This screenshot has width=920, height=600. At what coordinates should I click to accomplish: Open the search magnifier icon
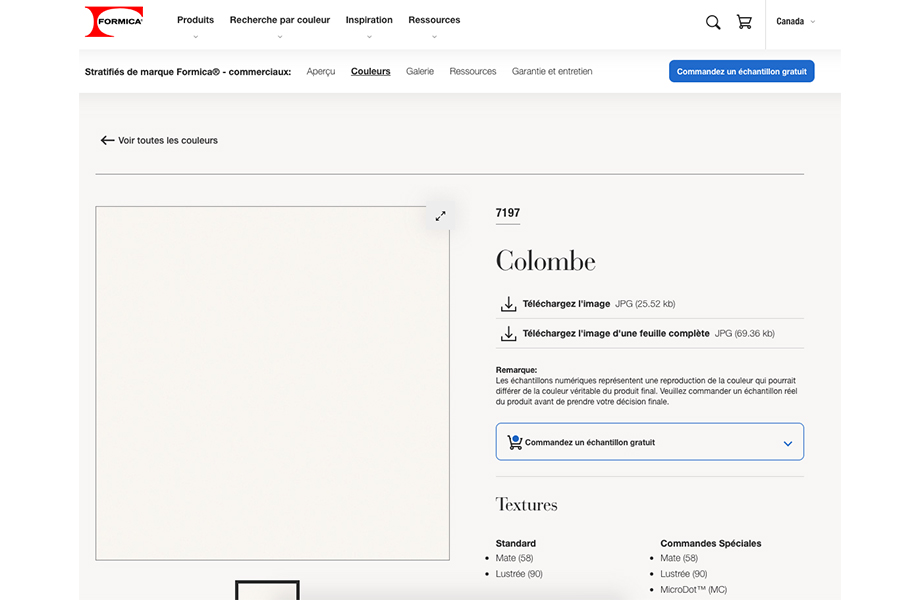pos(713,22)
